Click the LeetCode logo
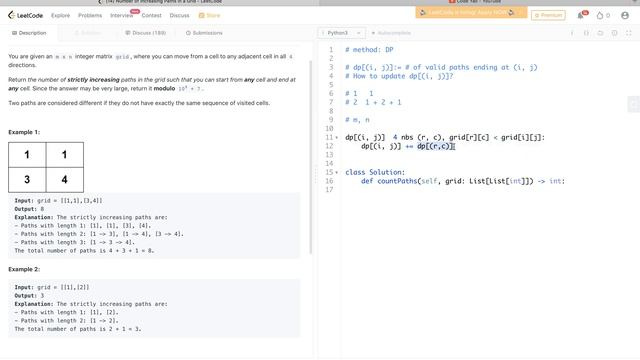The image size is (640, 360). click(x=25, y=16)
